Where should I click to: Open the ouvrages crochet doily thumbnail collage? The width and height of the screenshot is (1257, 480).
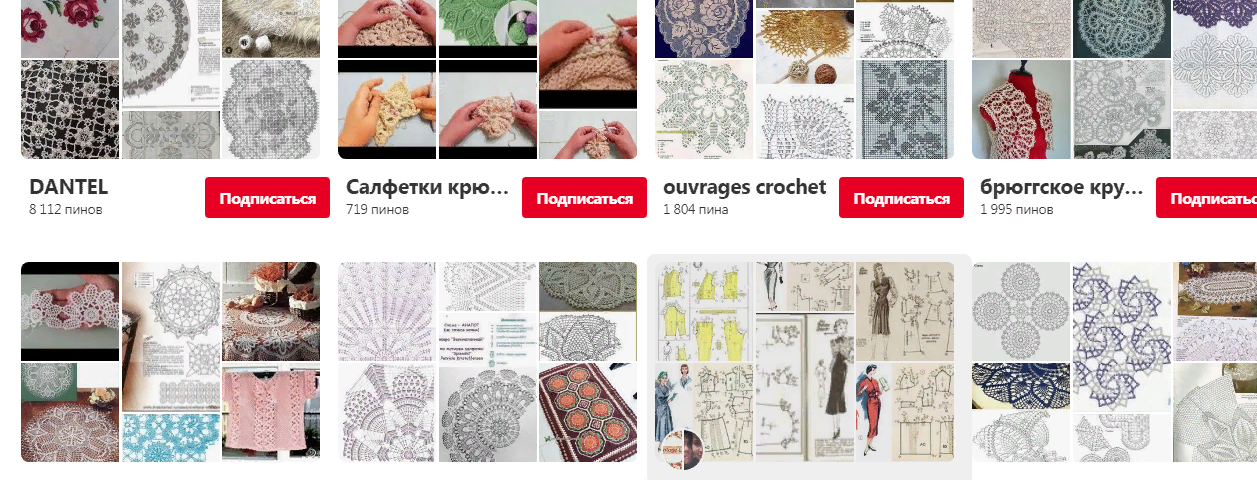coord(804,79)
